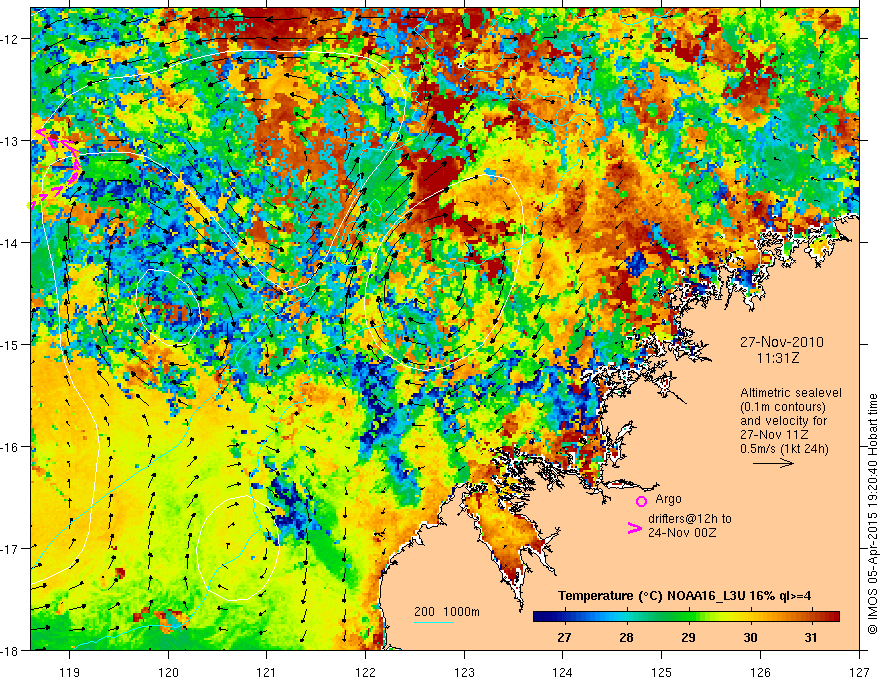Select the '11:31Z' time label

click(777, 358)
